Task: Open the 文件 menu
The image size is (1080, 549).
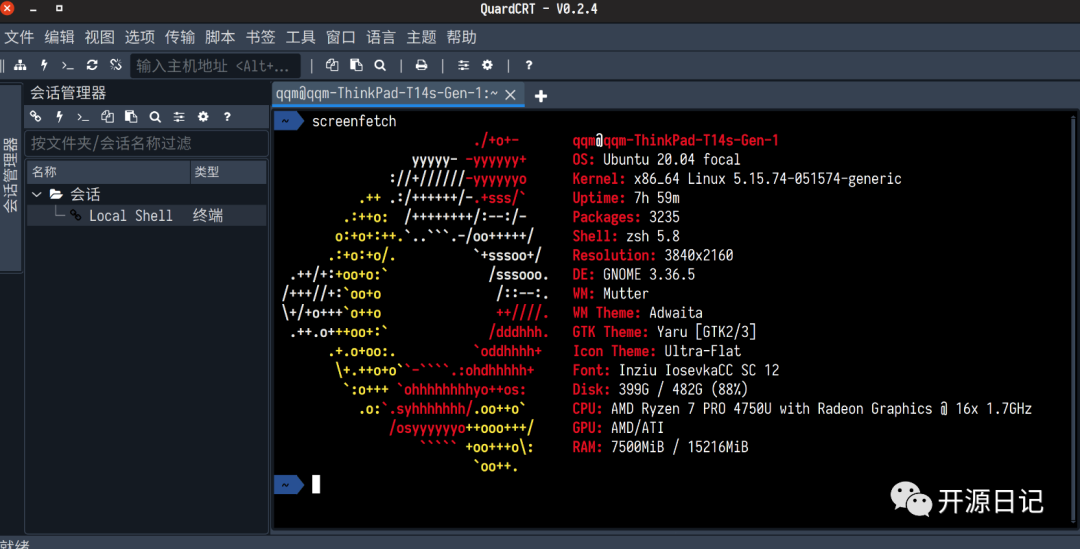Action: point(19,37)
